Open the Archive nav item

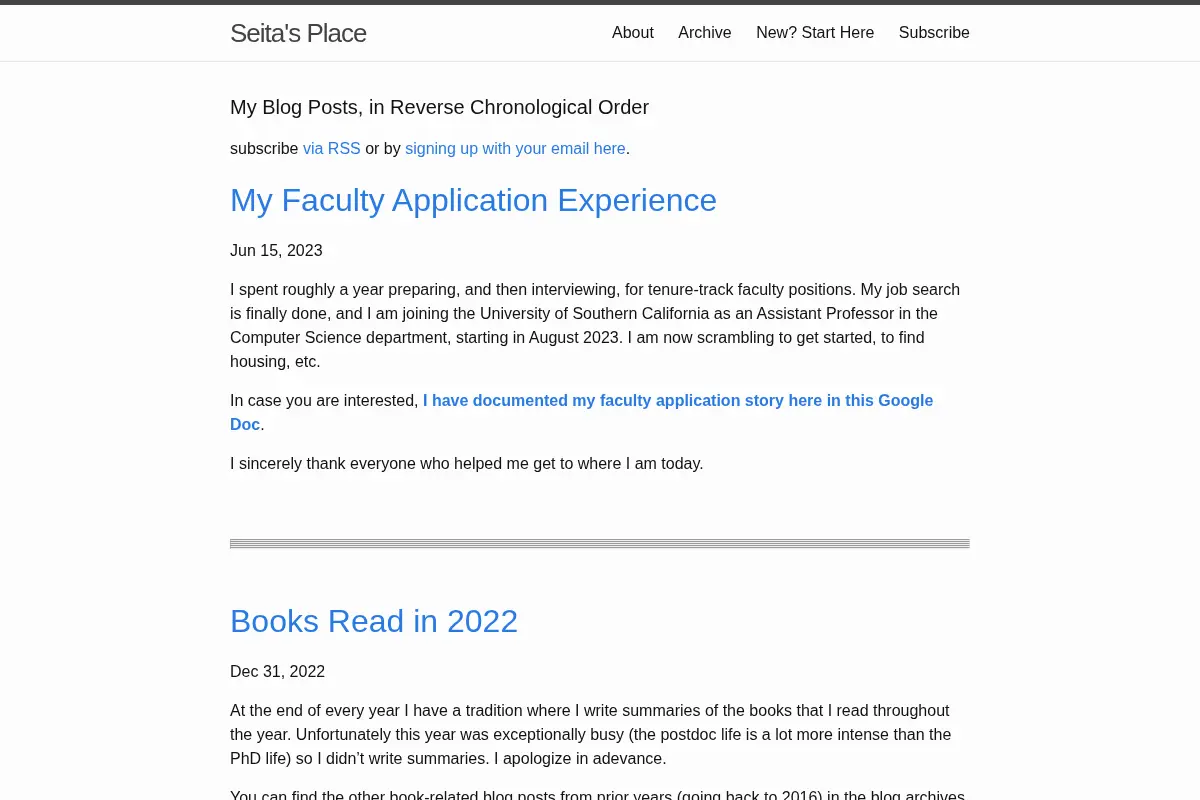[705, 33]
